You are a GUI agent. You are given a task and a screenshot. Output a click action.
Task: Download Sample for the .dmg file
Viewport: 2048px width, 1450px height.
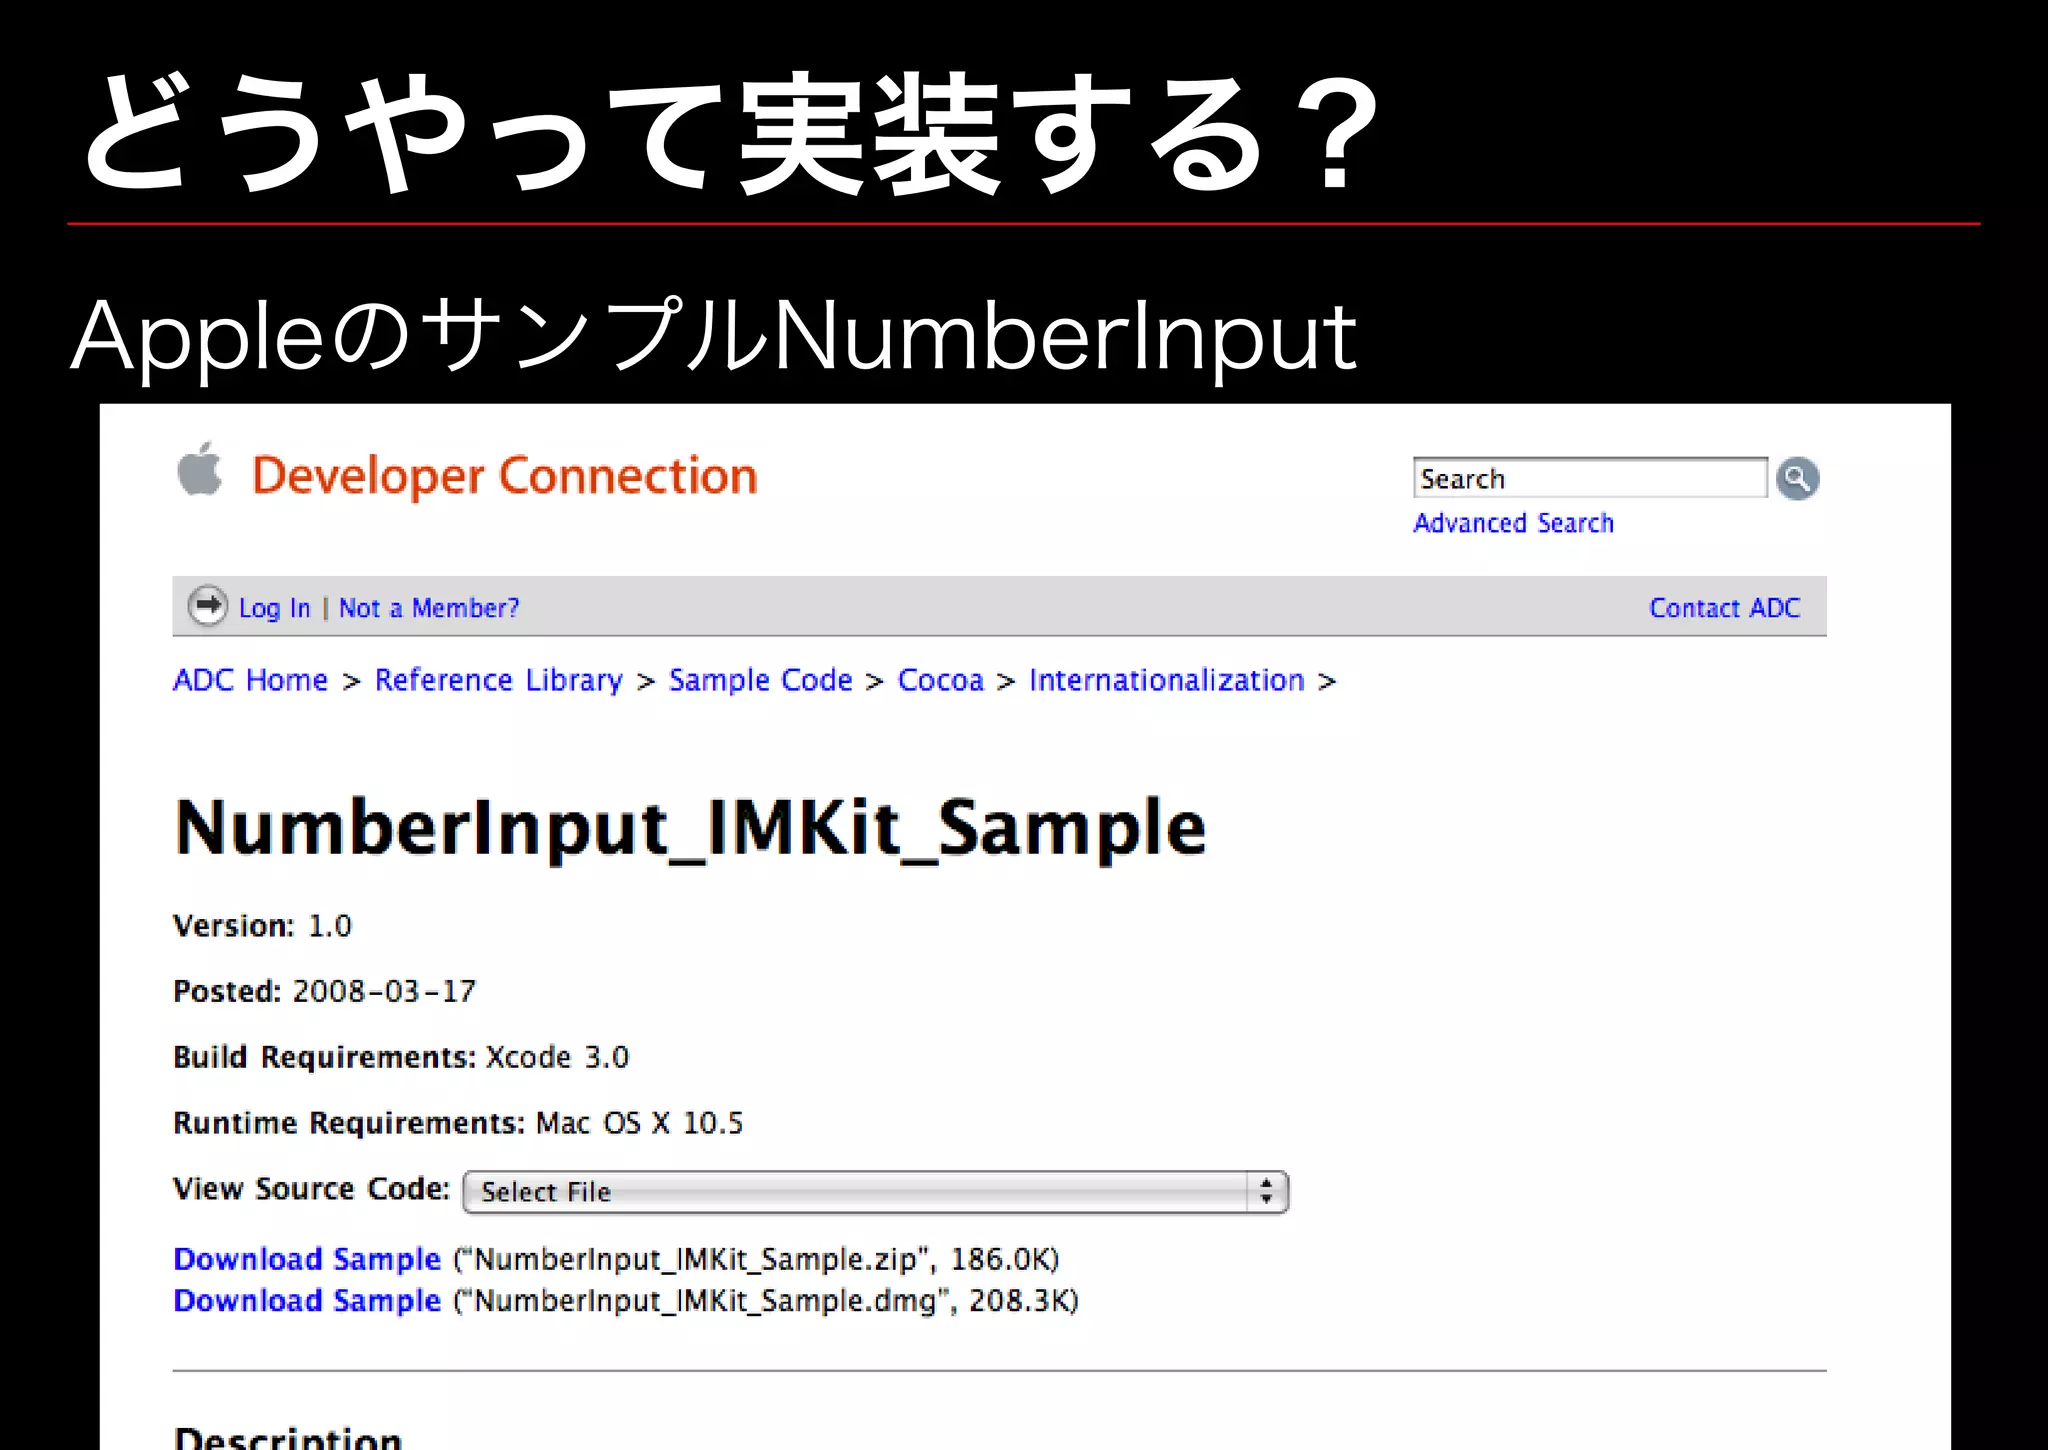307,1301
